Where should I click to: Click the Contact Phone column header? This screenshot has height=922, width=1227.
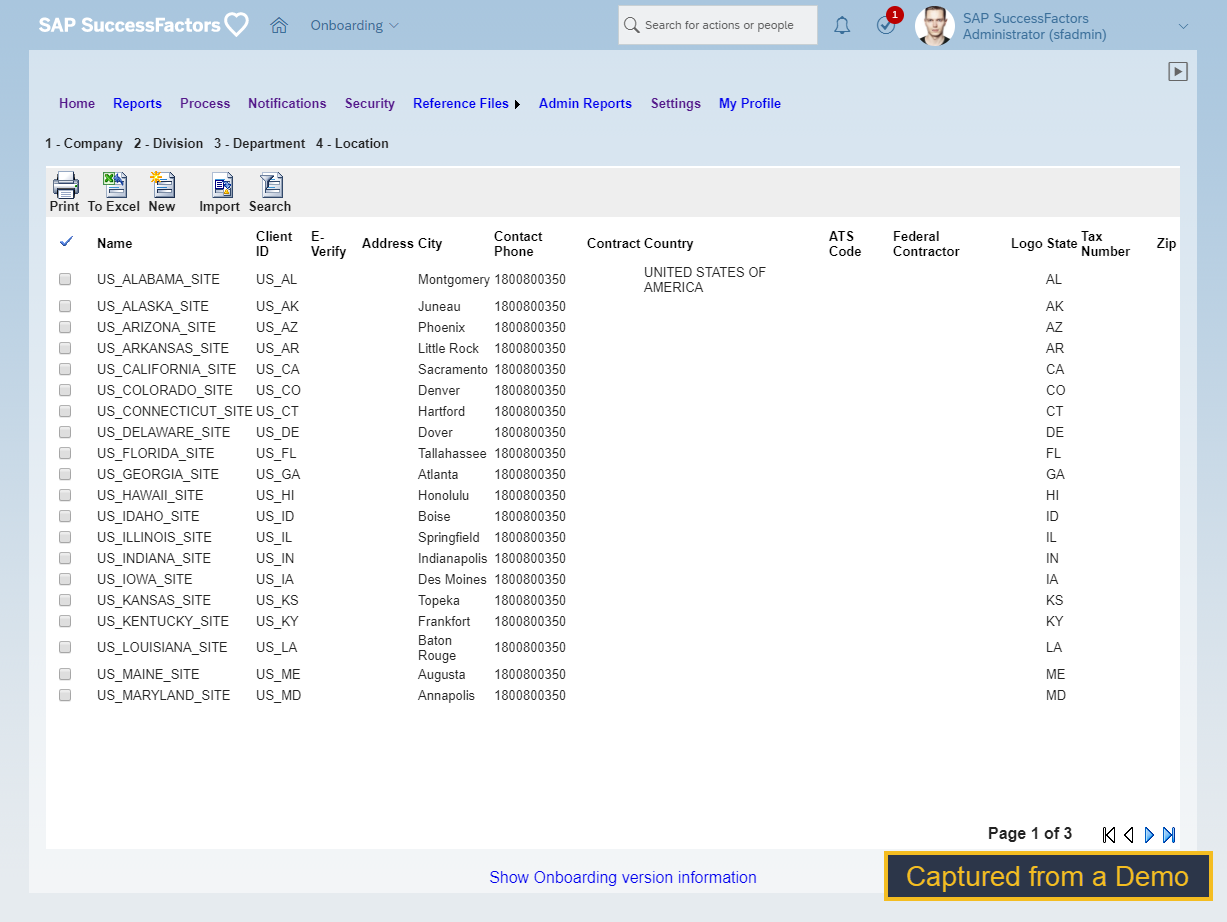click(518, 243)
